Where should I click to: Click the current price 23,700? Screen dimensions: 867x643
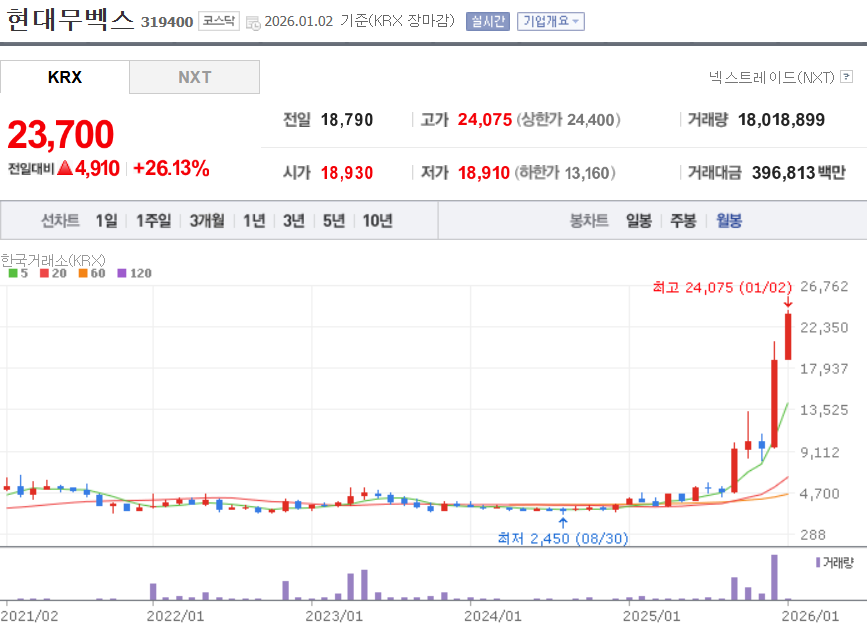coord(60,134)
